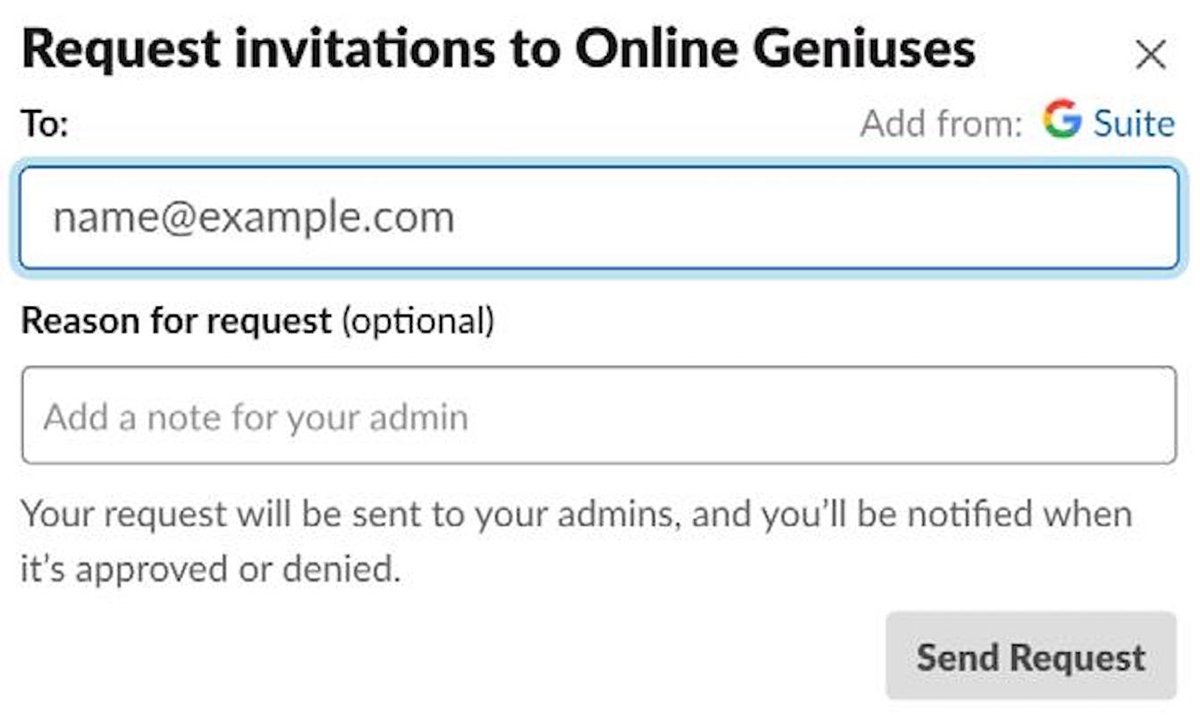The image size is (1200, 715).
Task: Click the Google G logo icon
Action: 1062,121
